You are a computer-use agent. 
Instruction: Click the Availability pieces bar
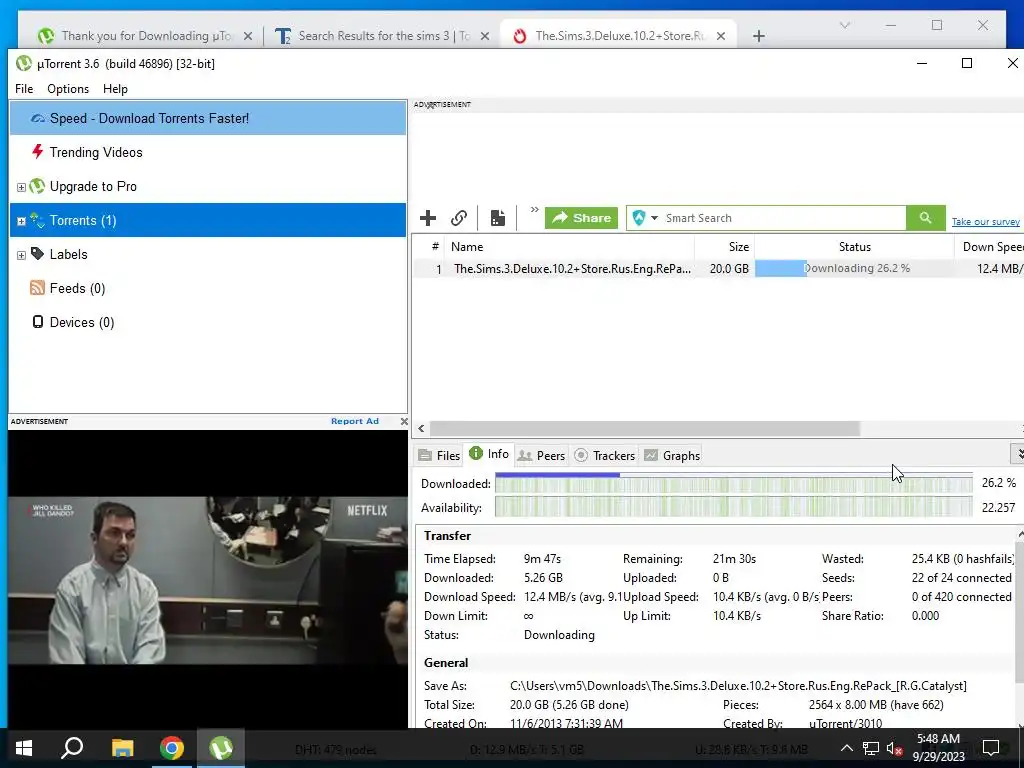[x=733, y=507]
